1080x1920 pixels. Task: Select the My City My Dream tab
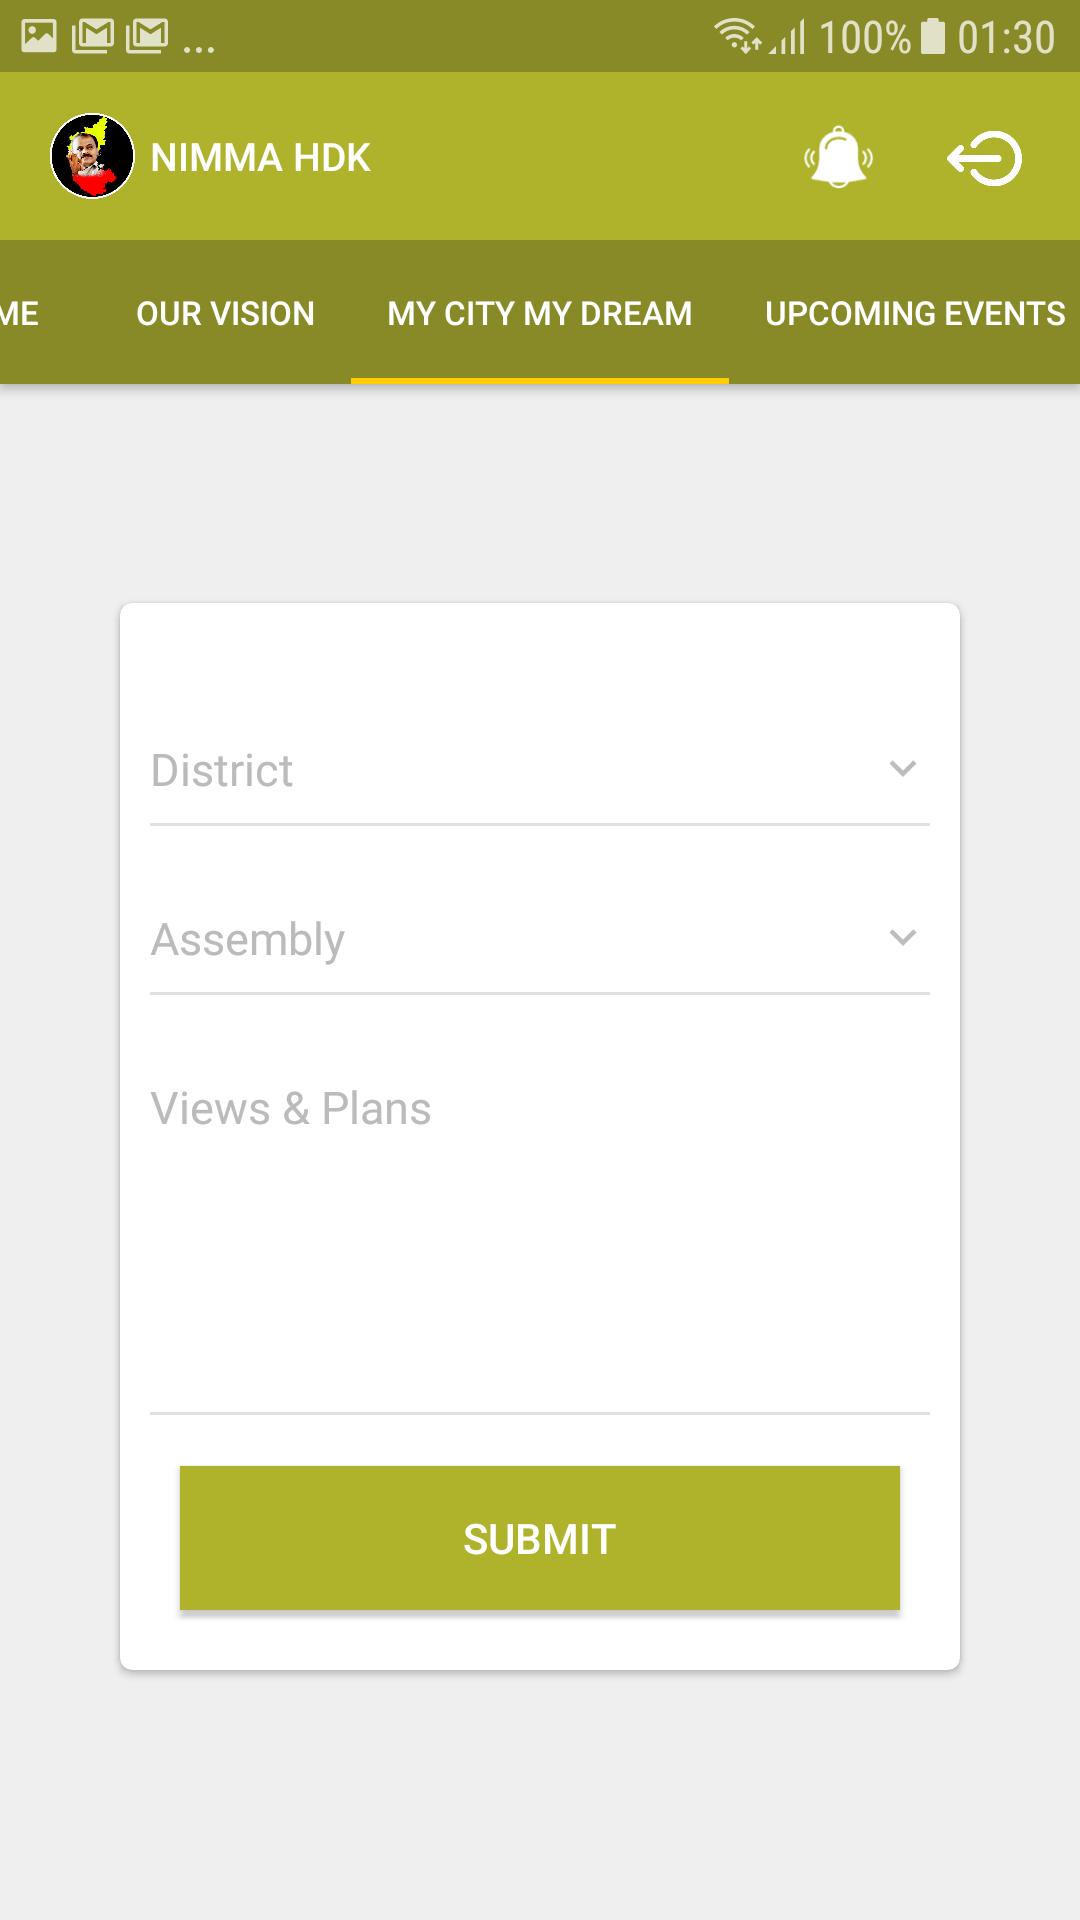coord(539,313)
